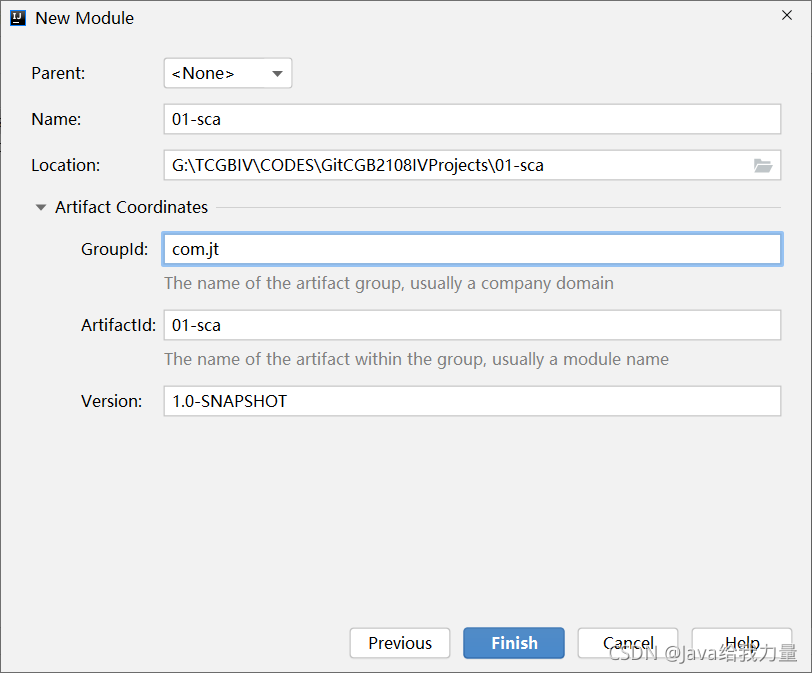Viewport: 812px width, 673px height.
Task: Click the IntelliJ IDEA logo in title bar
Action: [18, 18]
